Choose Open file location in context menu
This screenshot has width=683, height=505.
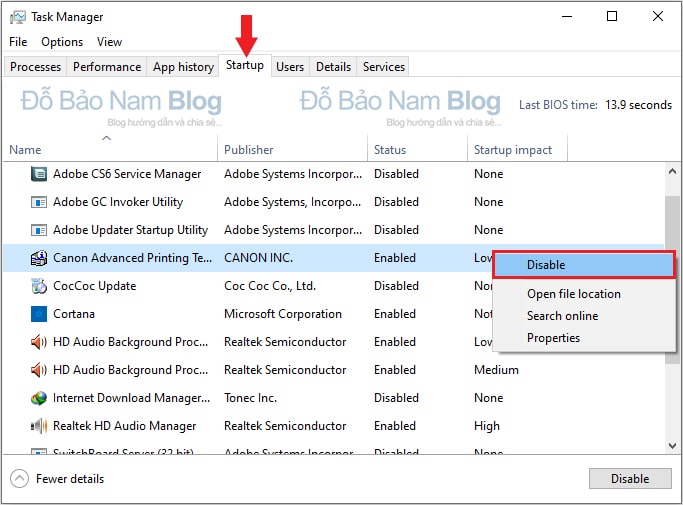[x=574, y=294]
